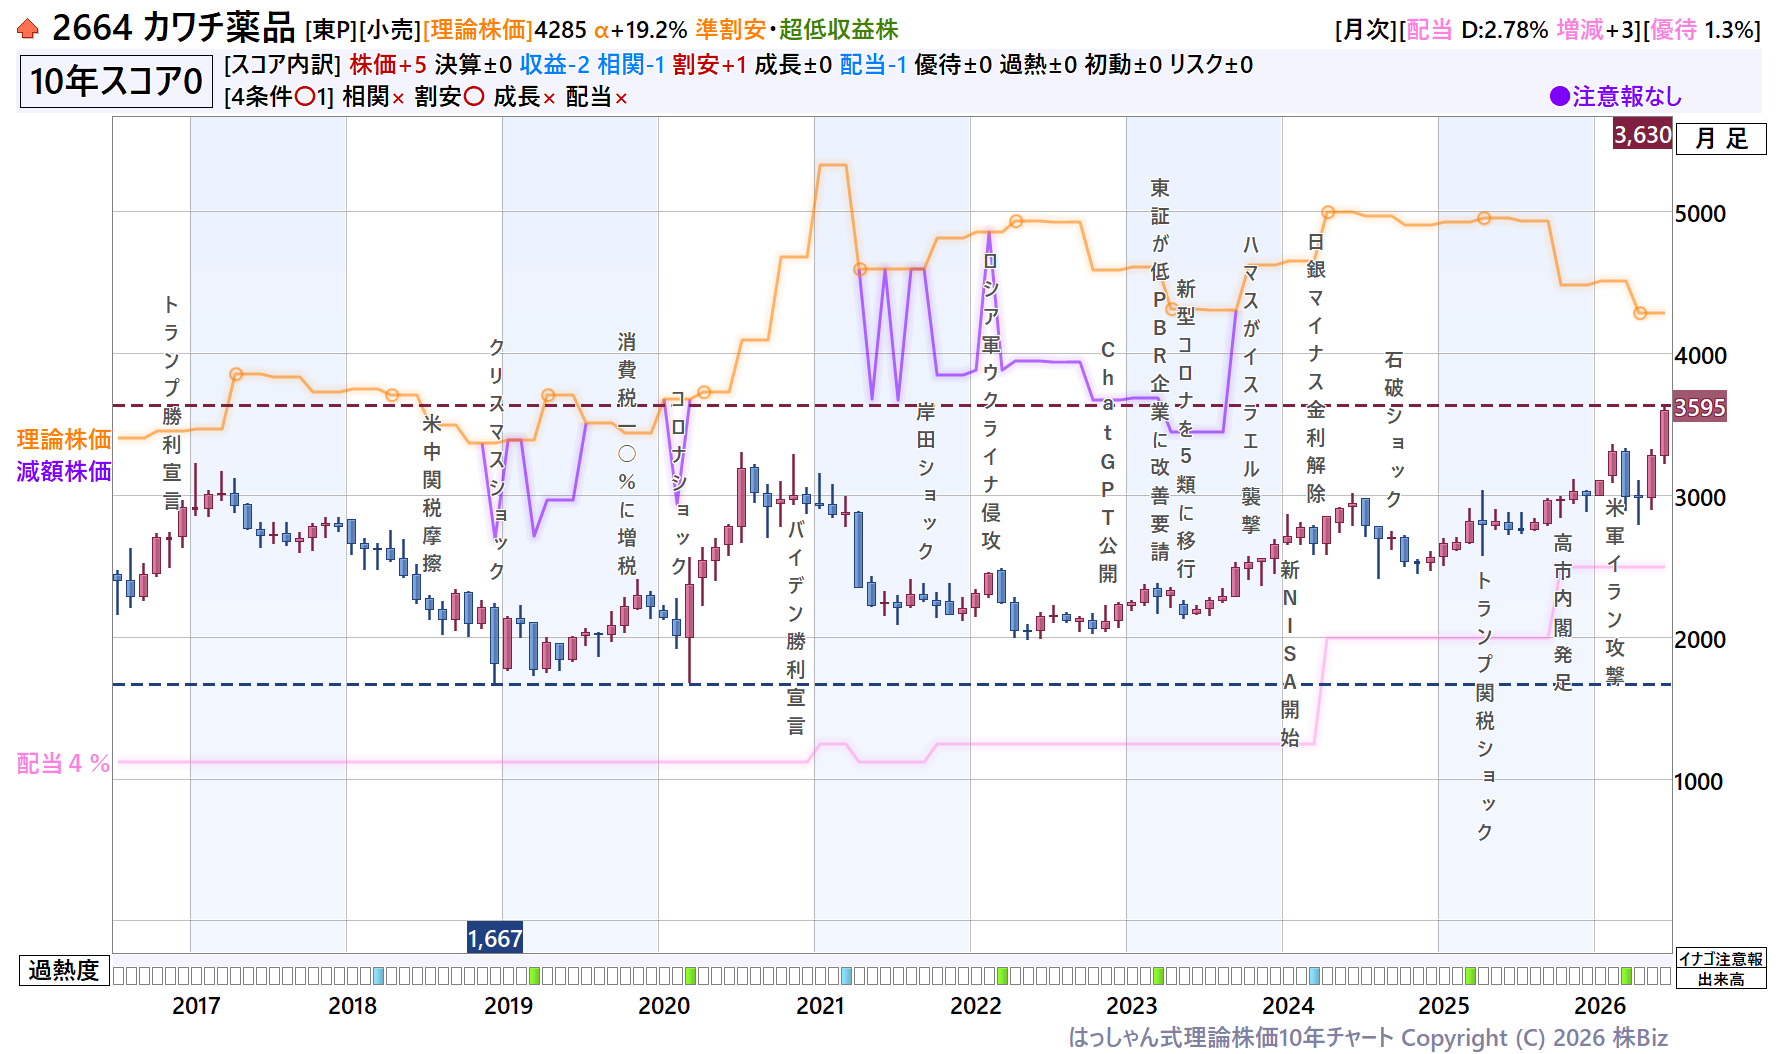Click the 2026 year label on the axis
This screenshot has height=1054, width=1780.
pos(1600,1006)
